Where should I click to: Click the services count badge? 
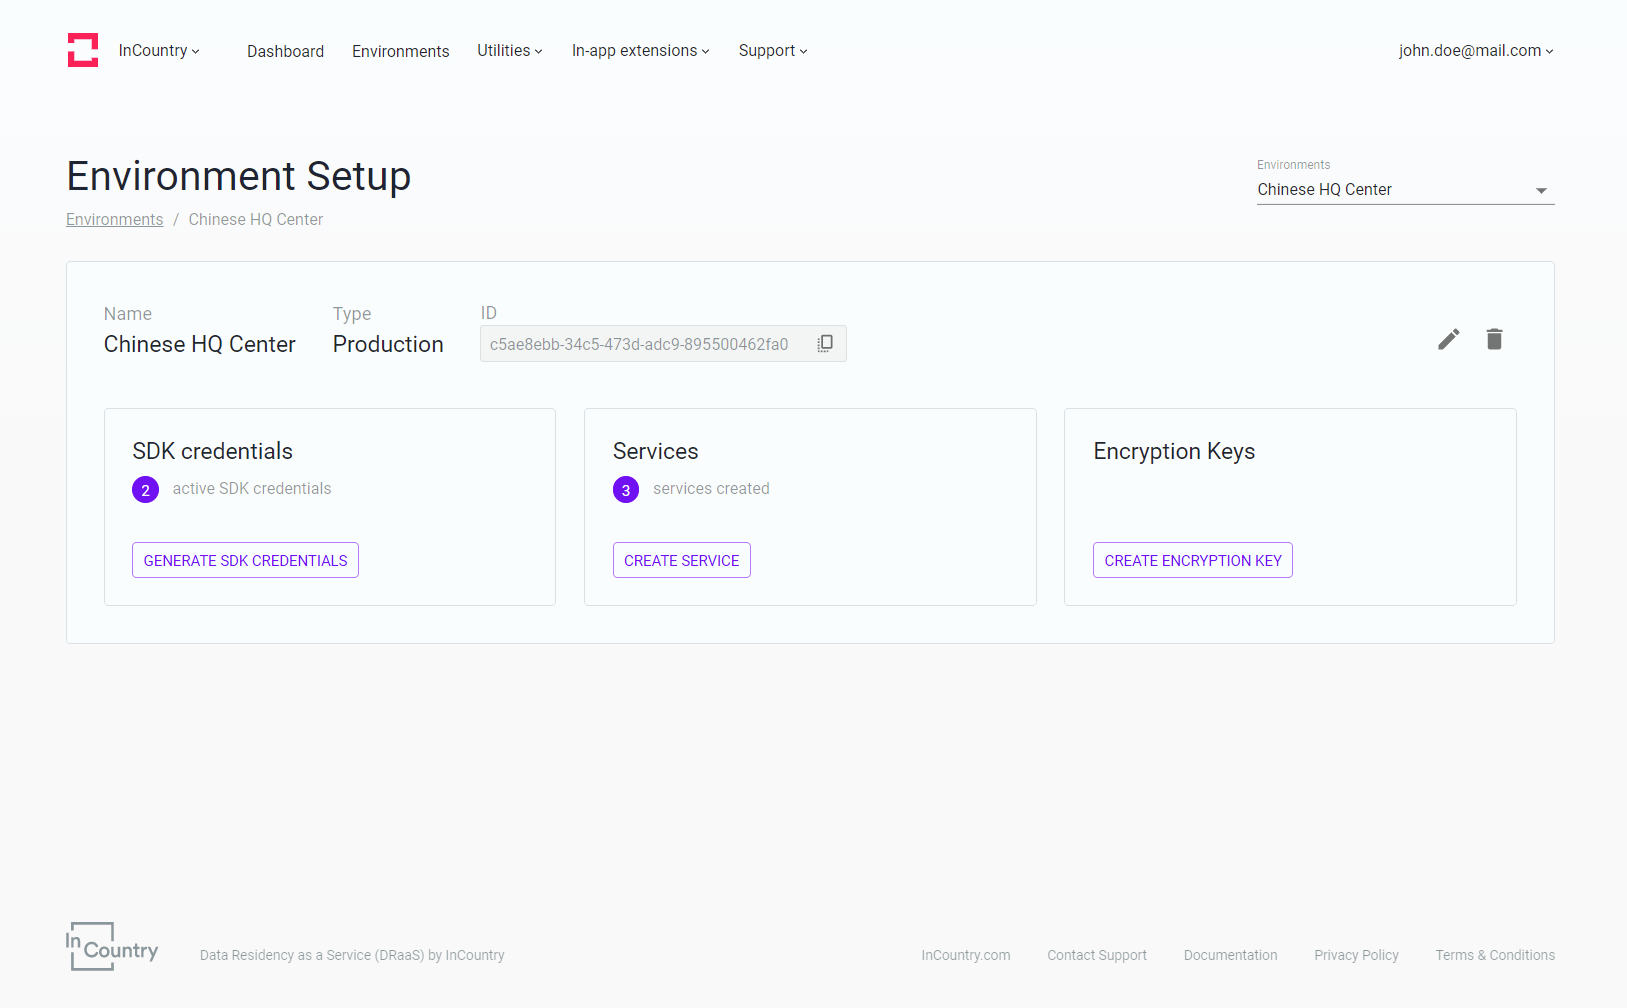coord(626,490)
